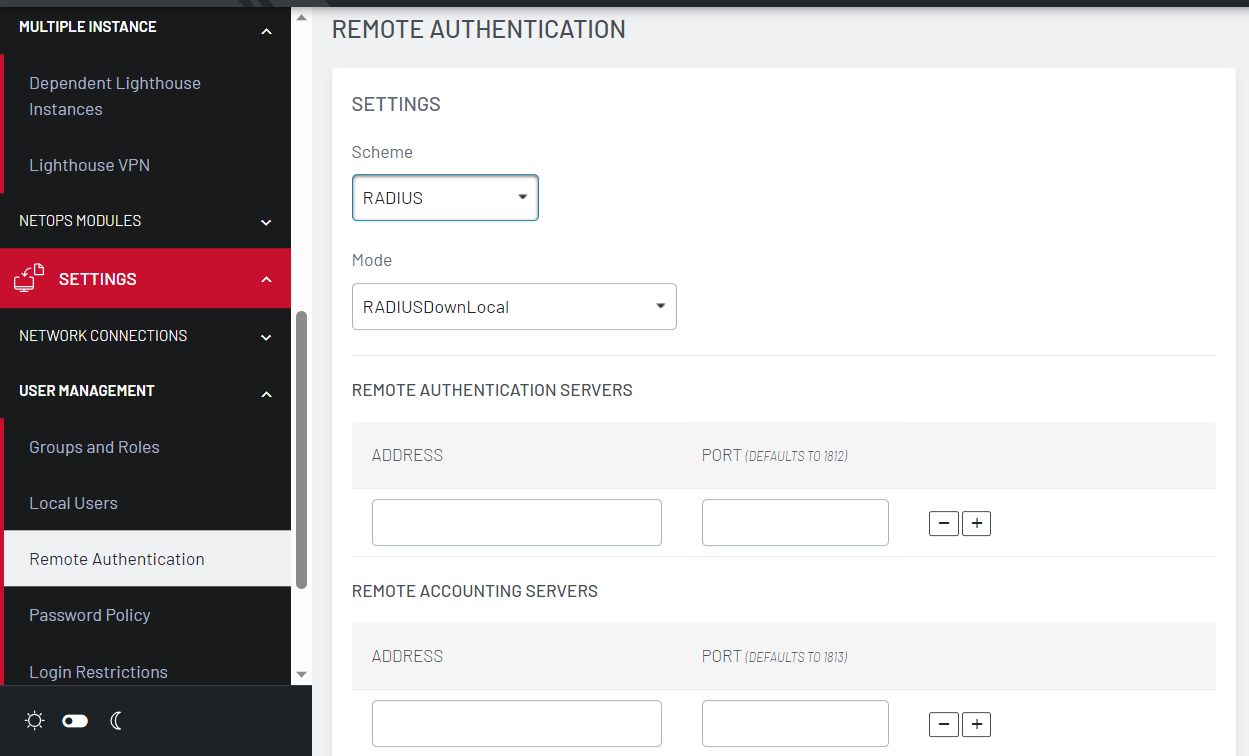Go to Password Policy settings
The height and width of the screenshot is (756, 1249).
(90, 615)
